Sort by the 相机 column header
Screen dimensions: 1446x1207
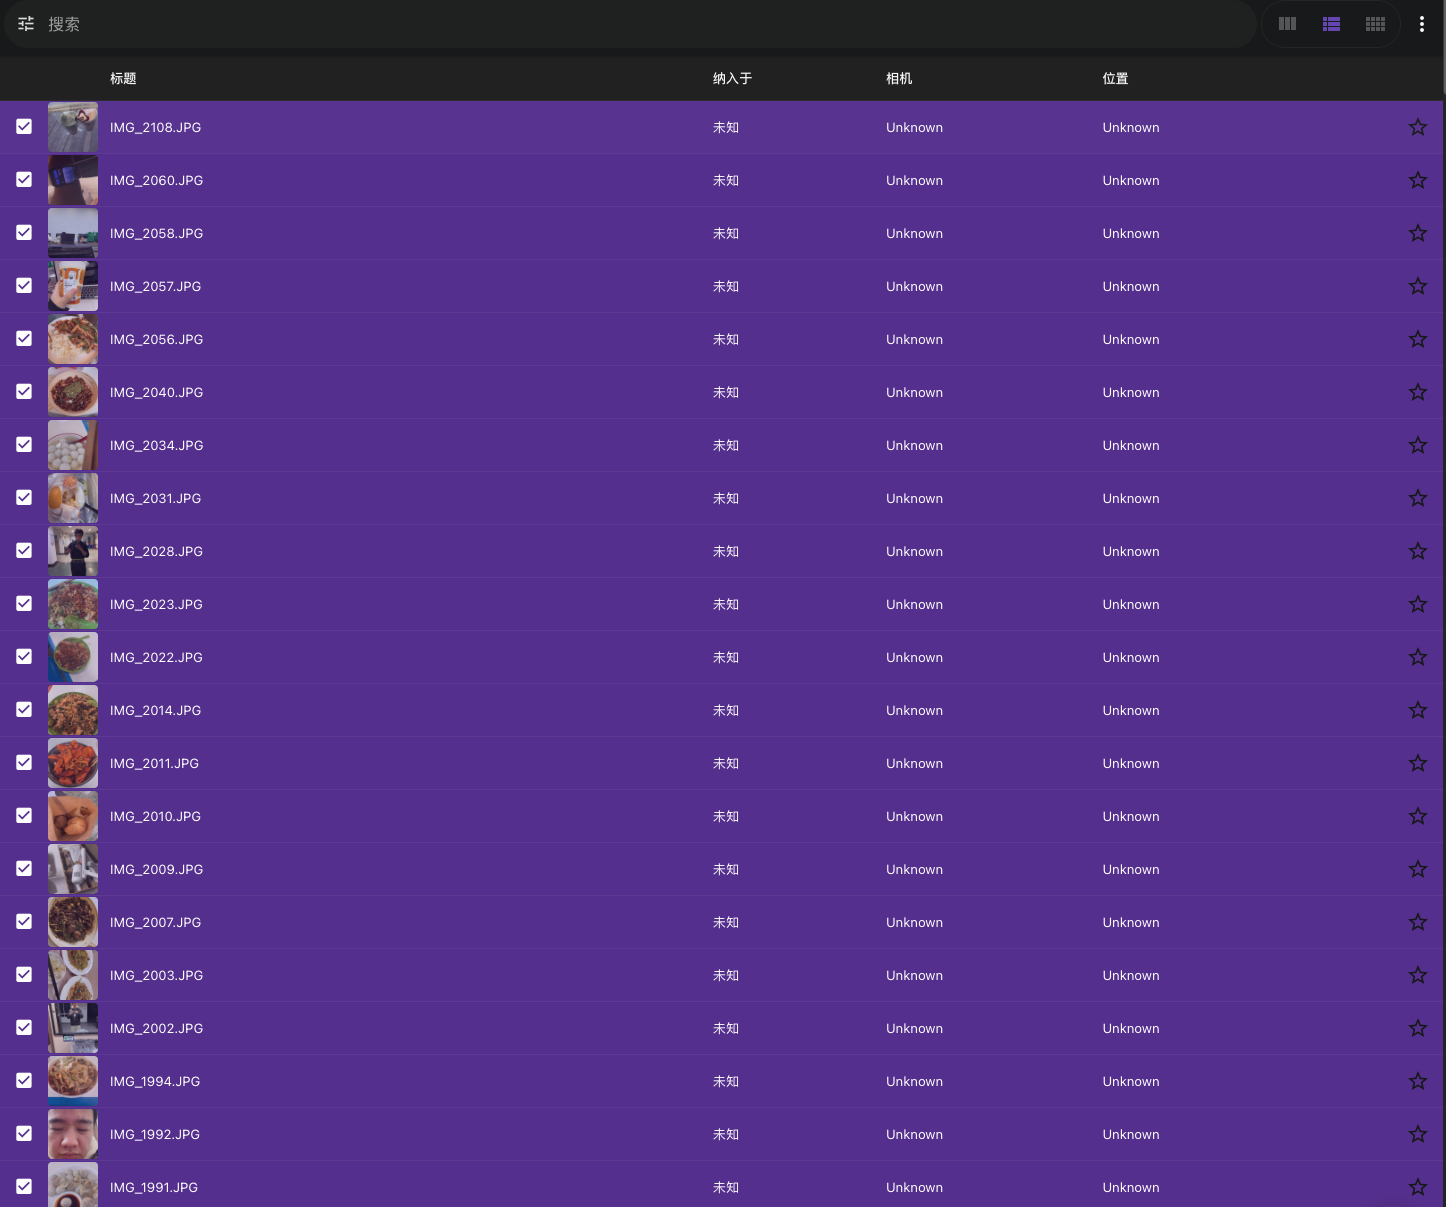coord(898,78)
